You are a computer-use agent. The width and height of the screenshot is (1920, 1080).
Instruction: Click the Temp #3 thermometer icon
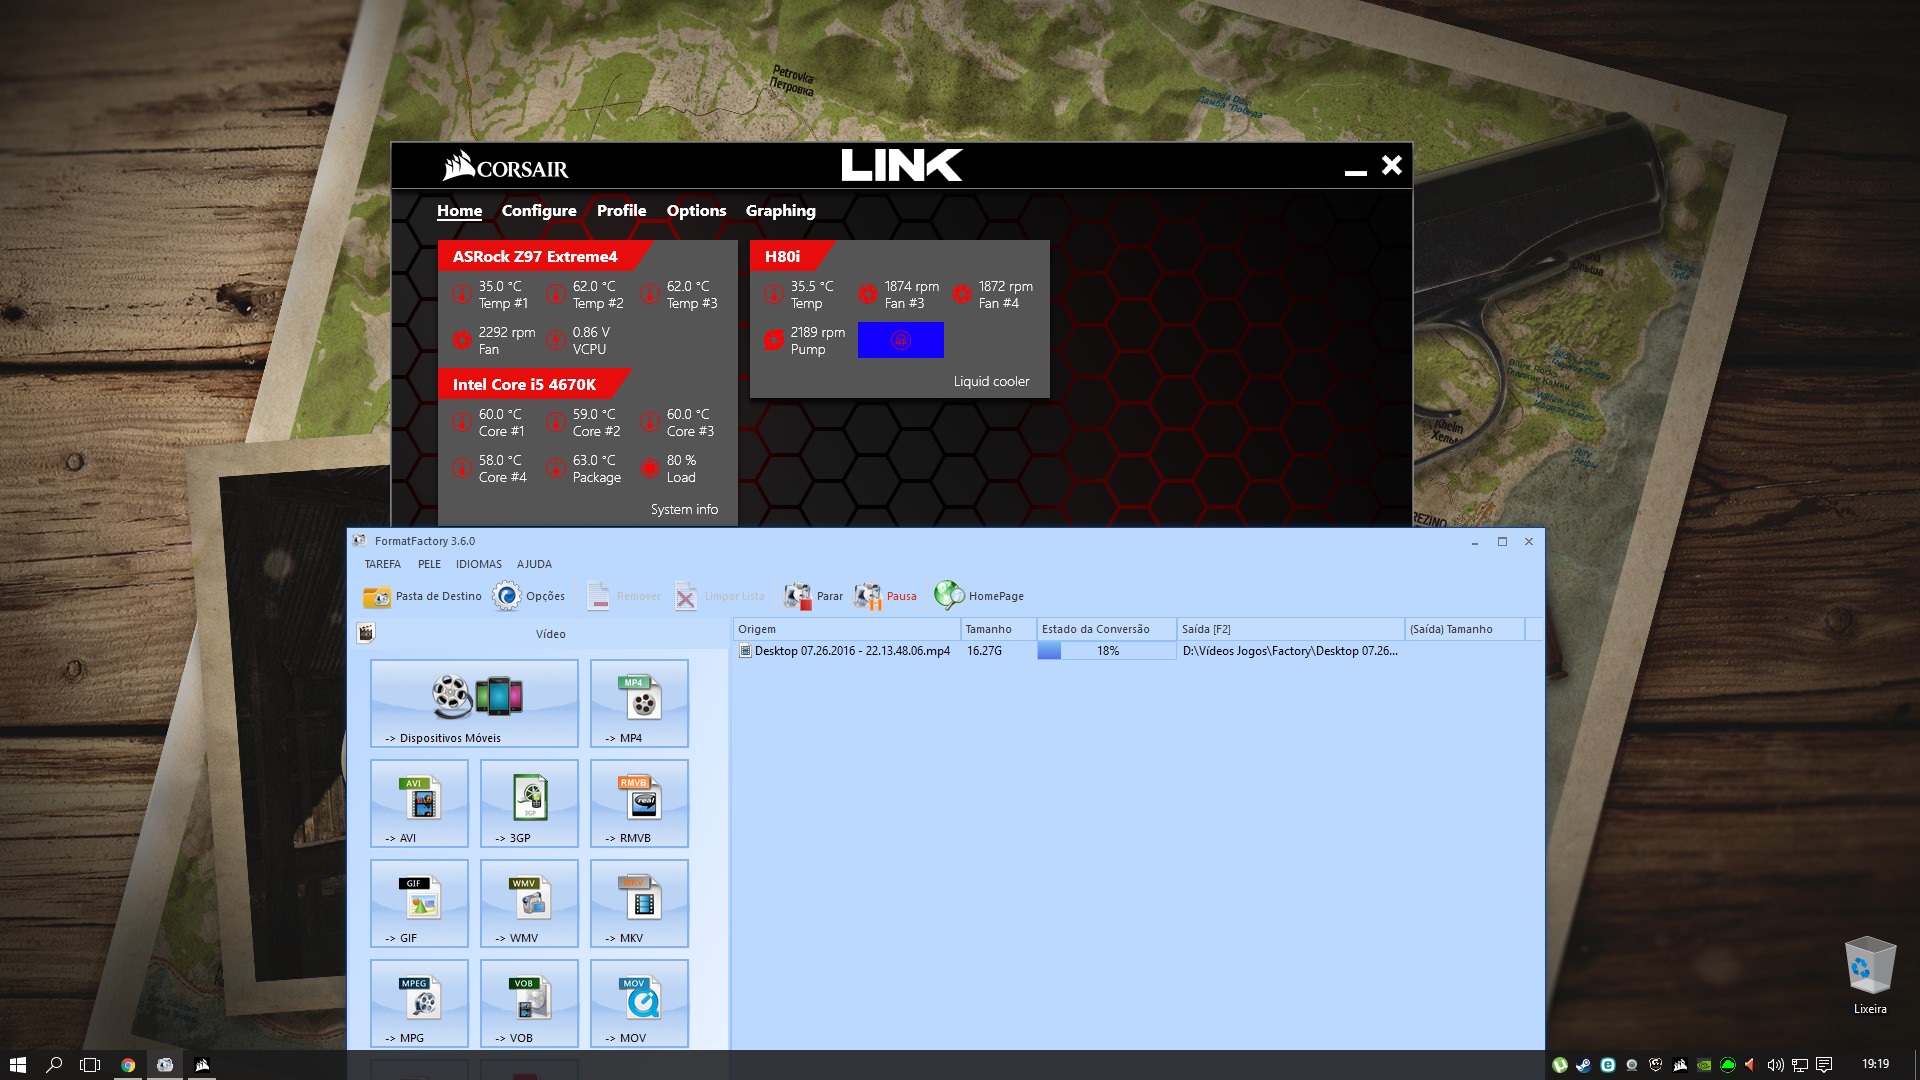point(650,294)
